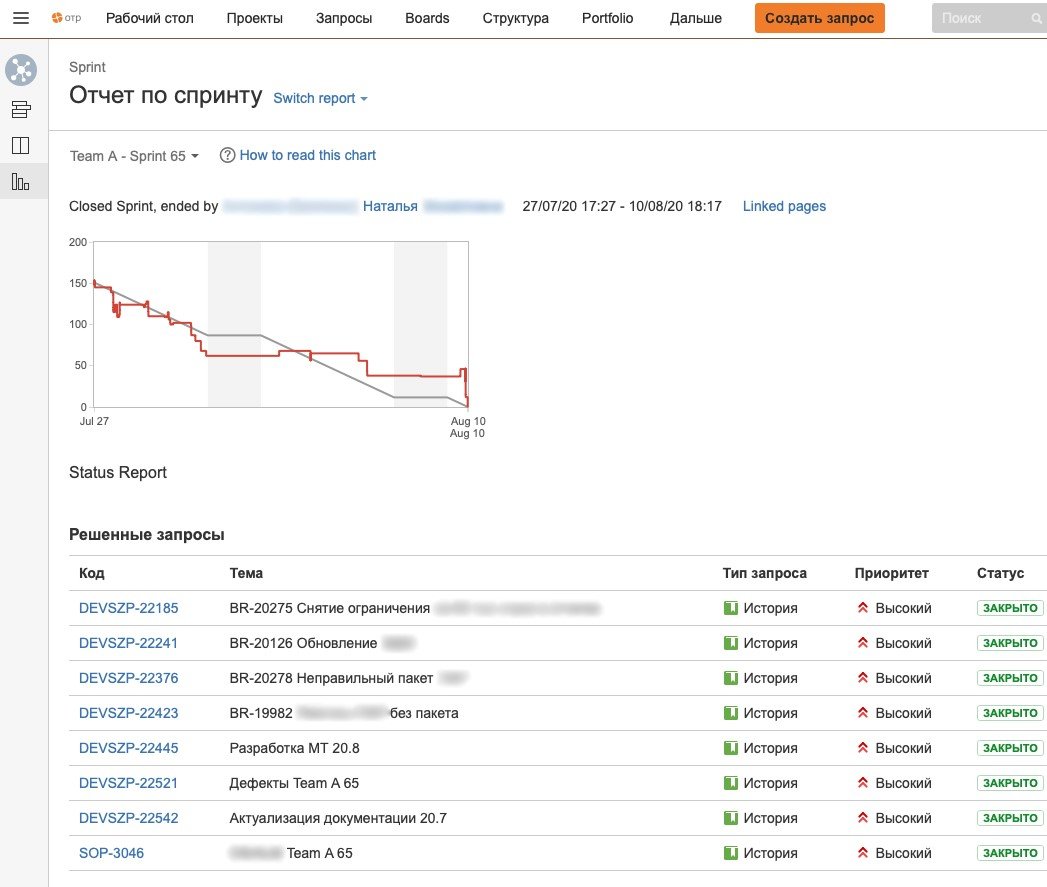Click the Разработка МТ 20.8 summary text
Screen dimensions: 1047x887
(294, 748)
